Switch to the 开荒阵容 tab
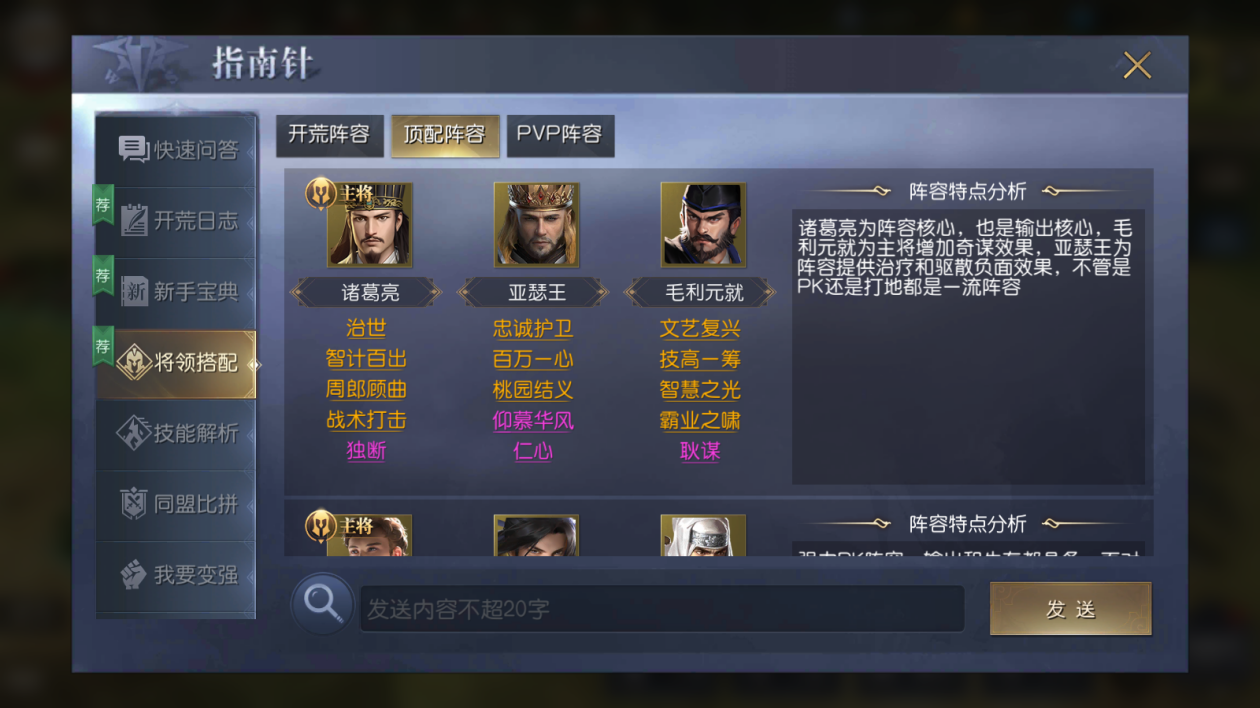The width and height of the screenshot is (1260, 708). (329, 135)
